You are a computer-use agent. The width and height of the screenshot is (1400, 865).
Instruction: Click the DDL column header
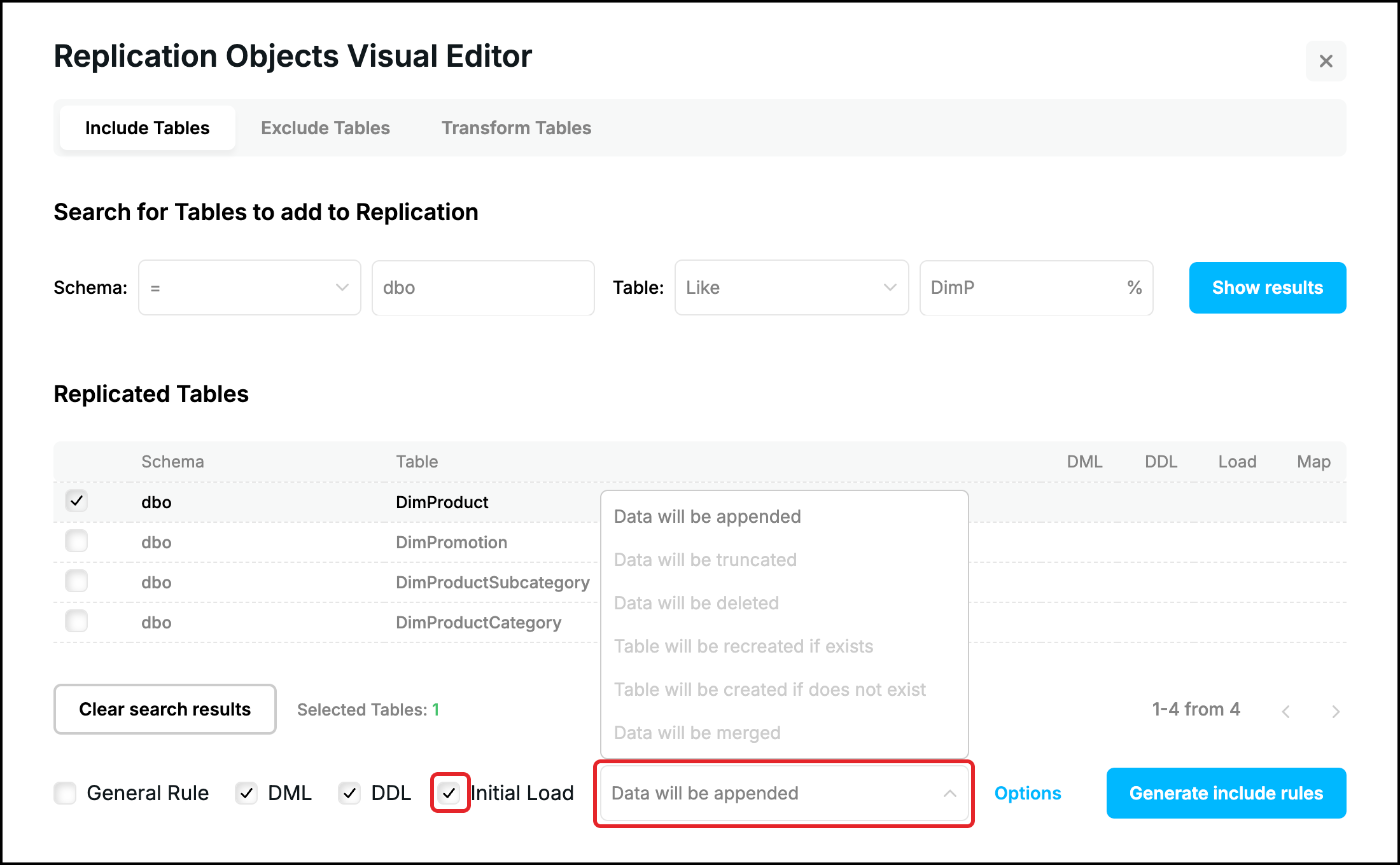tap(1161, 462)
